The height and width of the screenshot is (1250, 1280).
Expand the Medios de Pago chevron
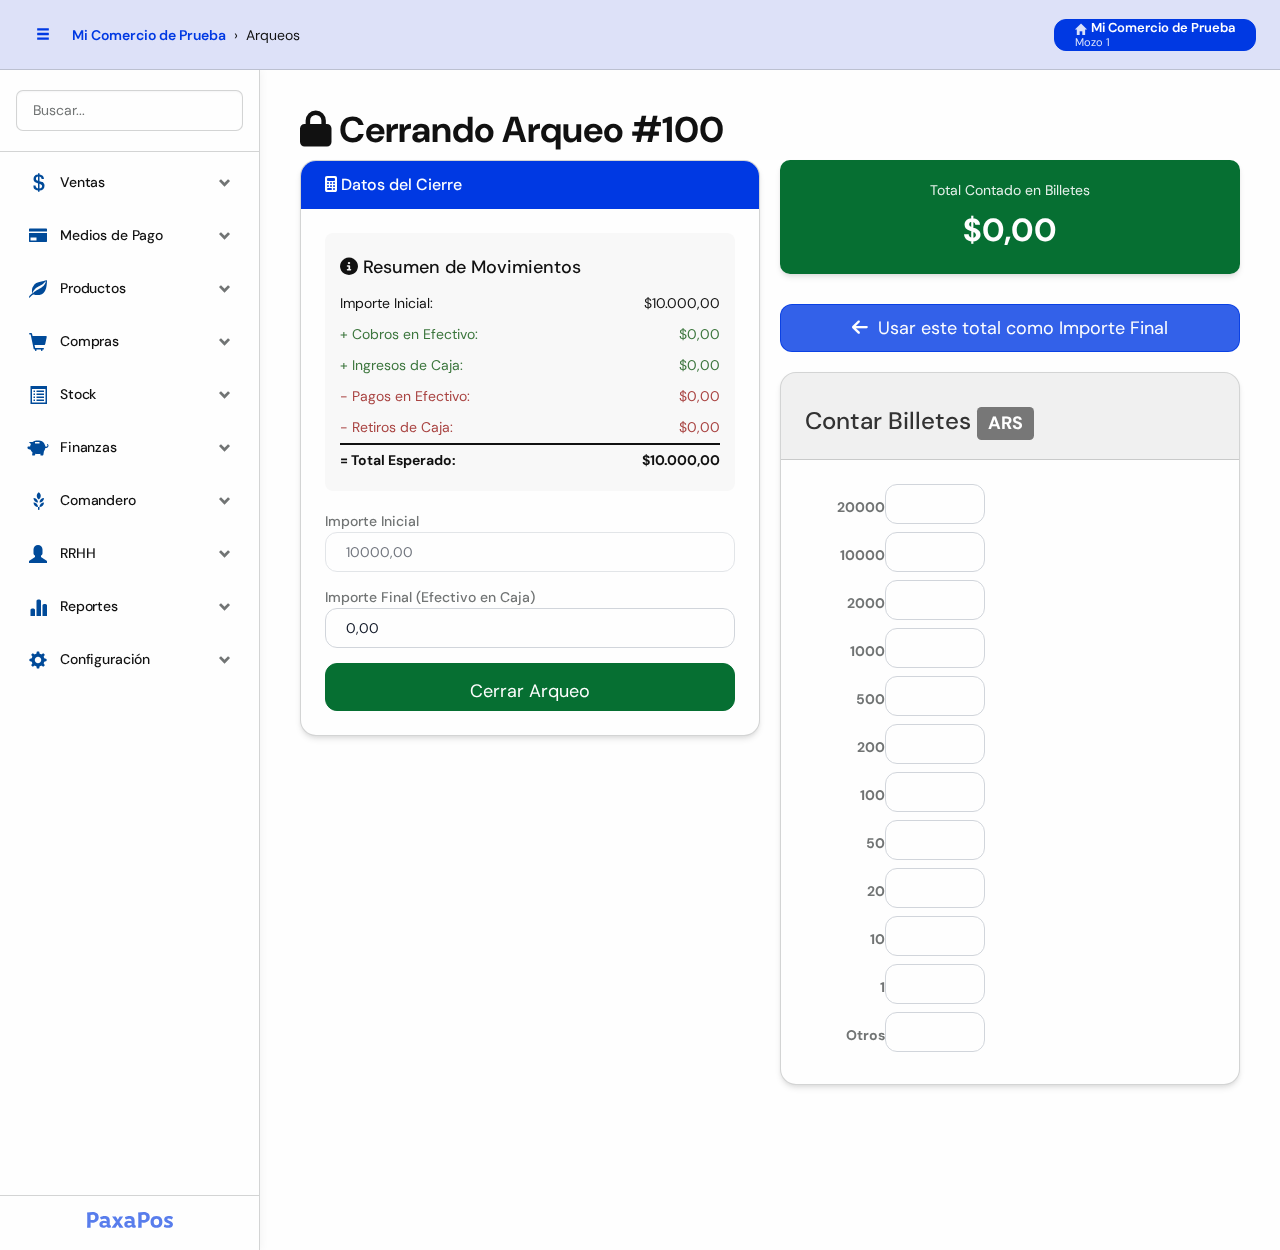tap(225, 235)
